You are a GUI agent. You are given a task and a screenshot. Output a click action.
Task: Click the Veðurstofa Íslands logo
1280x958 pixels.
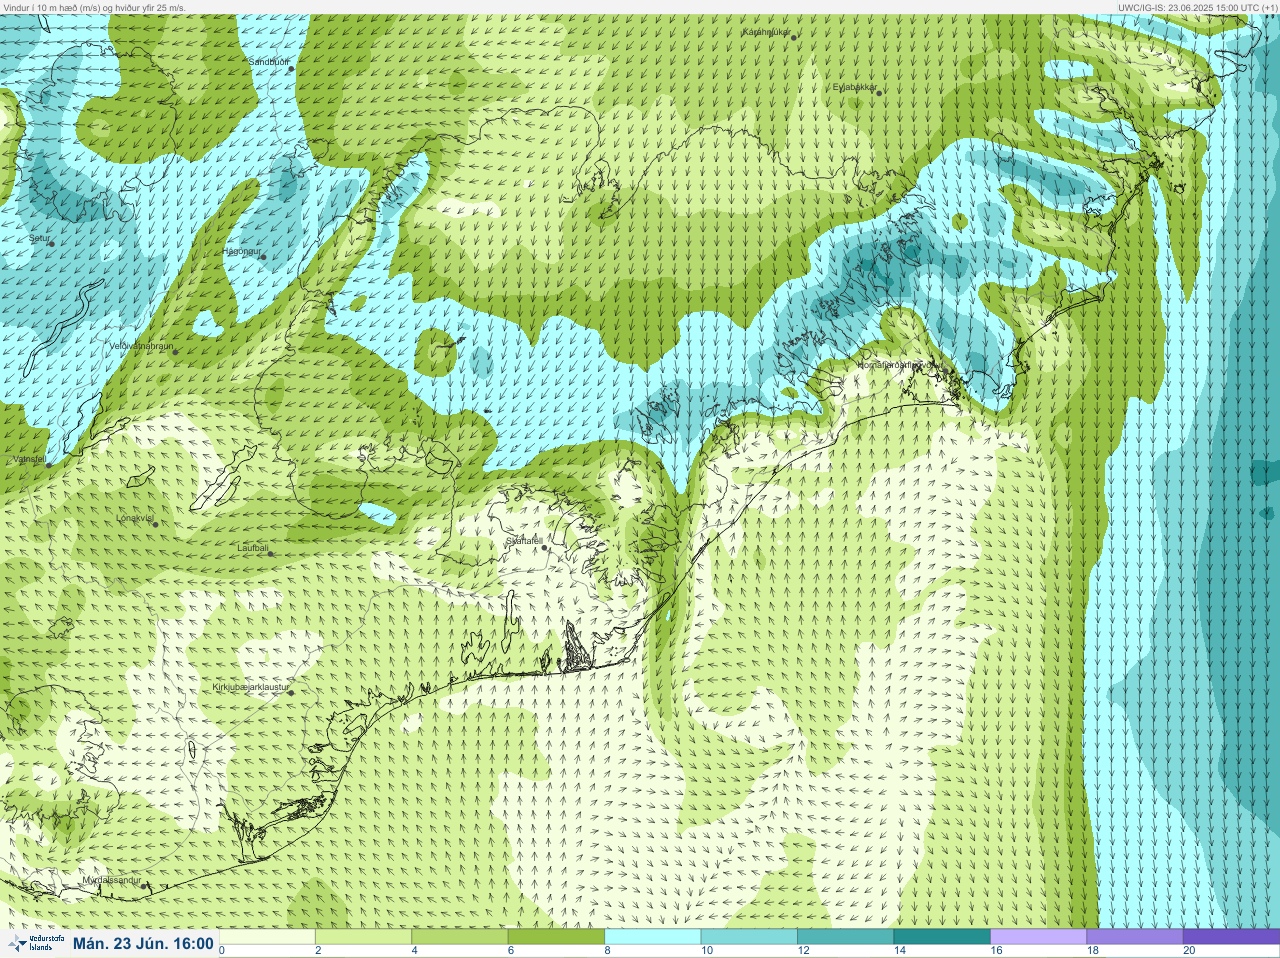click(35, 943)
